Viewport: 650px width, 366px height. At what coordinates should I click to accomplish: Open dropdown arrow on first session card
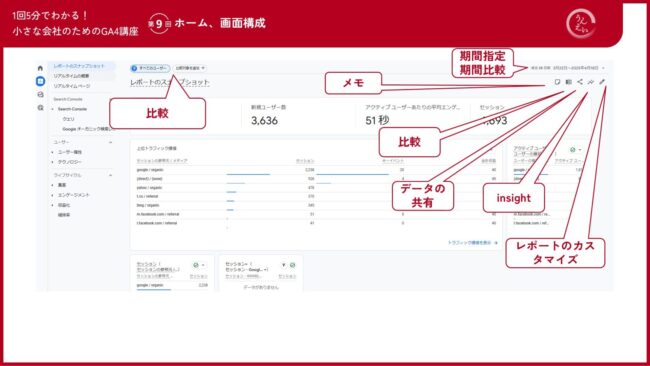(x=203, y=265)
